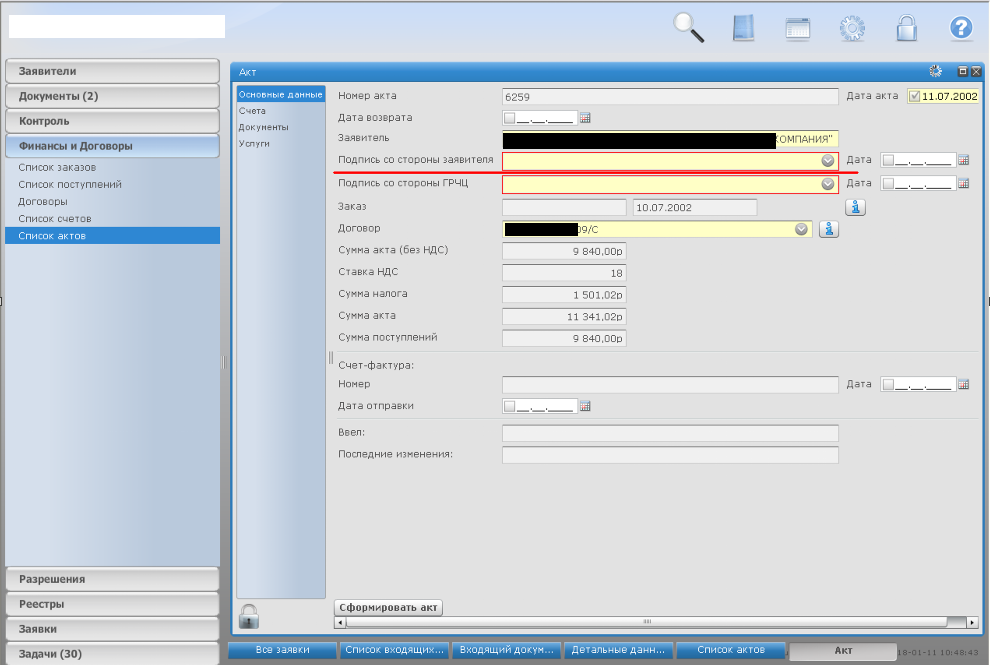Open the Подпись со стороны ГРЧЦ dropdown
990x665 pixels.
coord(828,184)
